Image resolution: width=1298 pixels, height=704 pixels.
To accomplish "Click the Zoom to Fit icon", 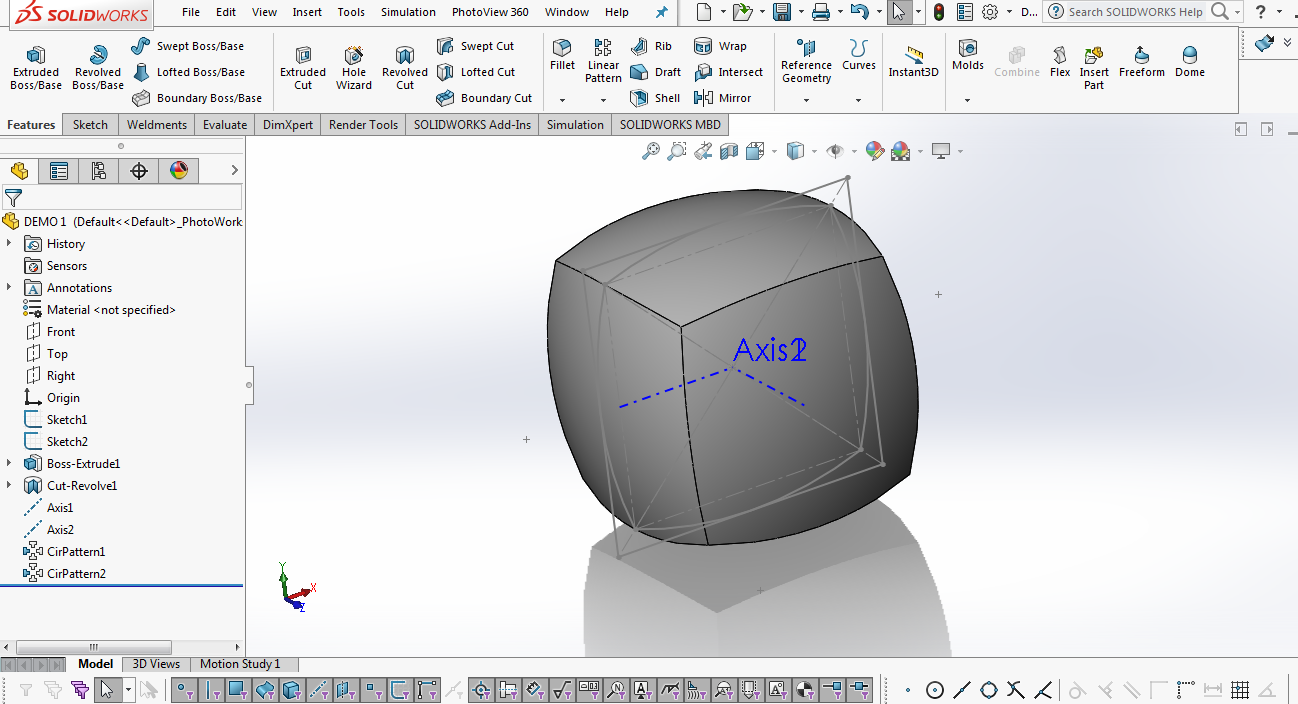I will pyautogui.click(x=651, y=151).
